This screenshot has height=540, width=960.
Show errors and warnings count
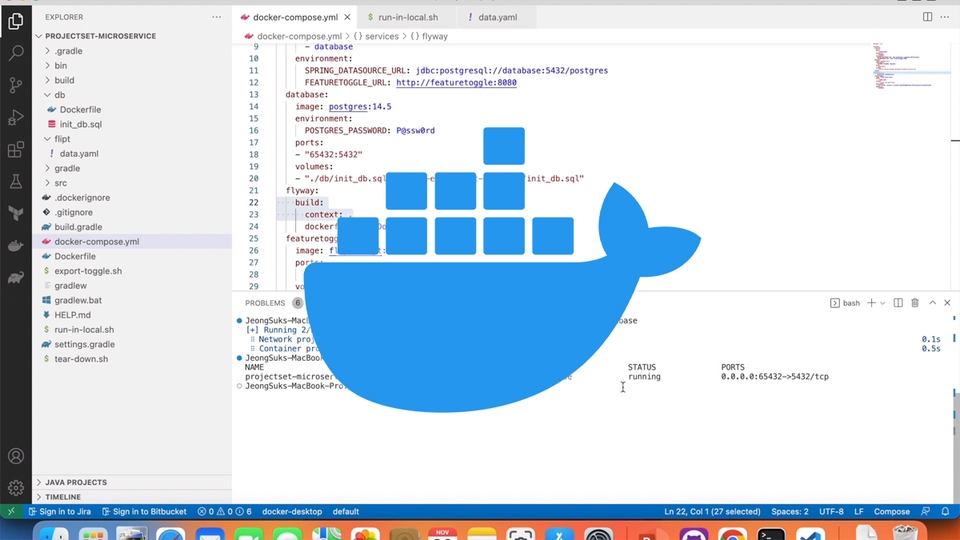(x=224, y=512)
